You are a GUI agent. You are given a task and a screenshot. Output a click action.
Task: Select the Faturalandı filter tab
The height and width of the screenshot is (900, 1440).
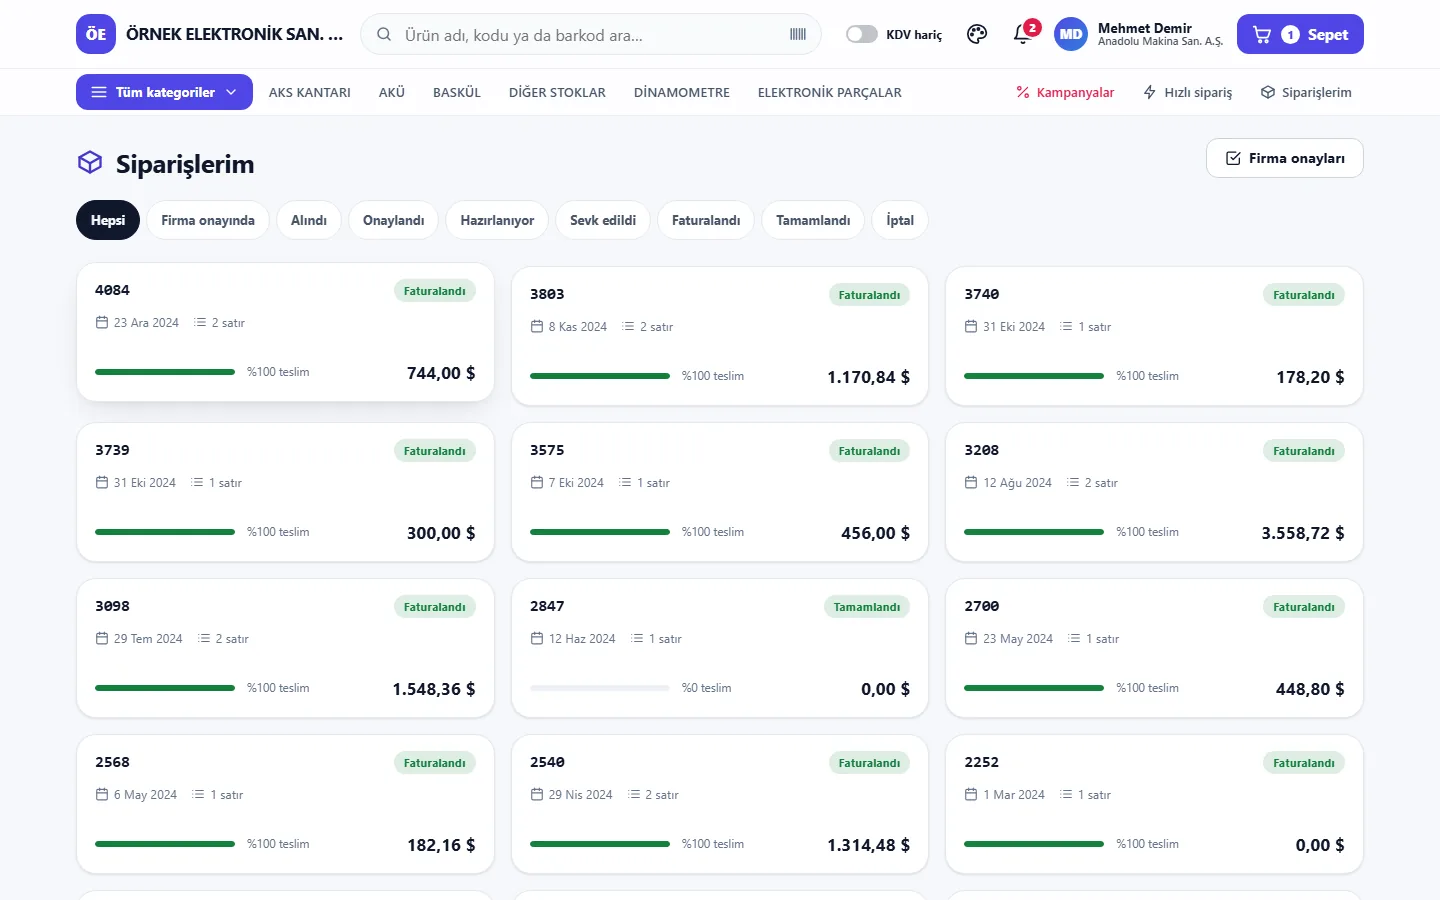point(706,220)
